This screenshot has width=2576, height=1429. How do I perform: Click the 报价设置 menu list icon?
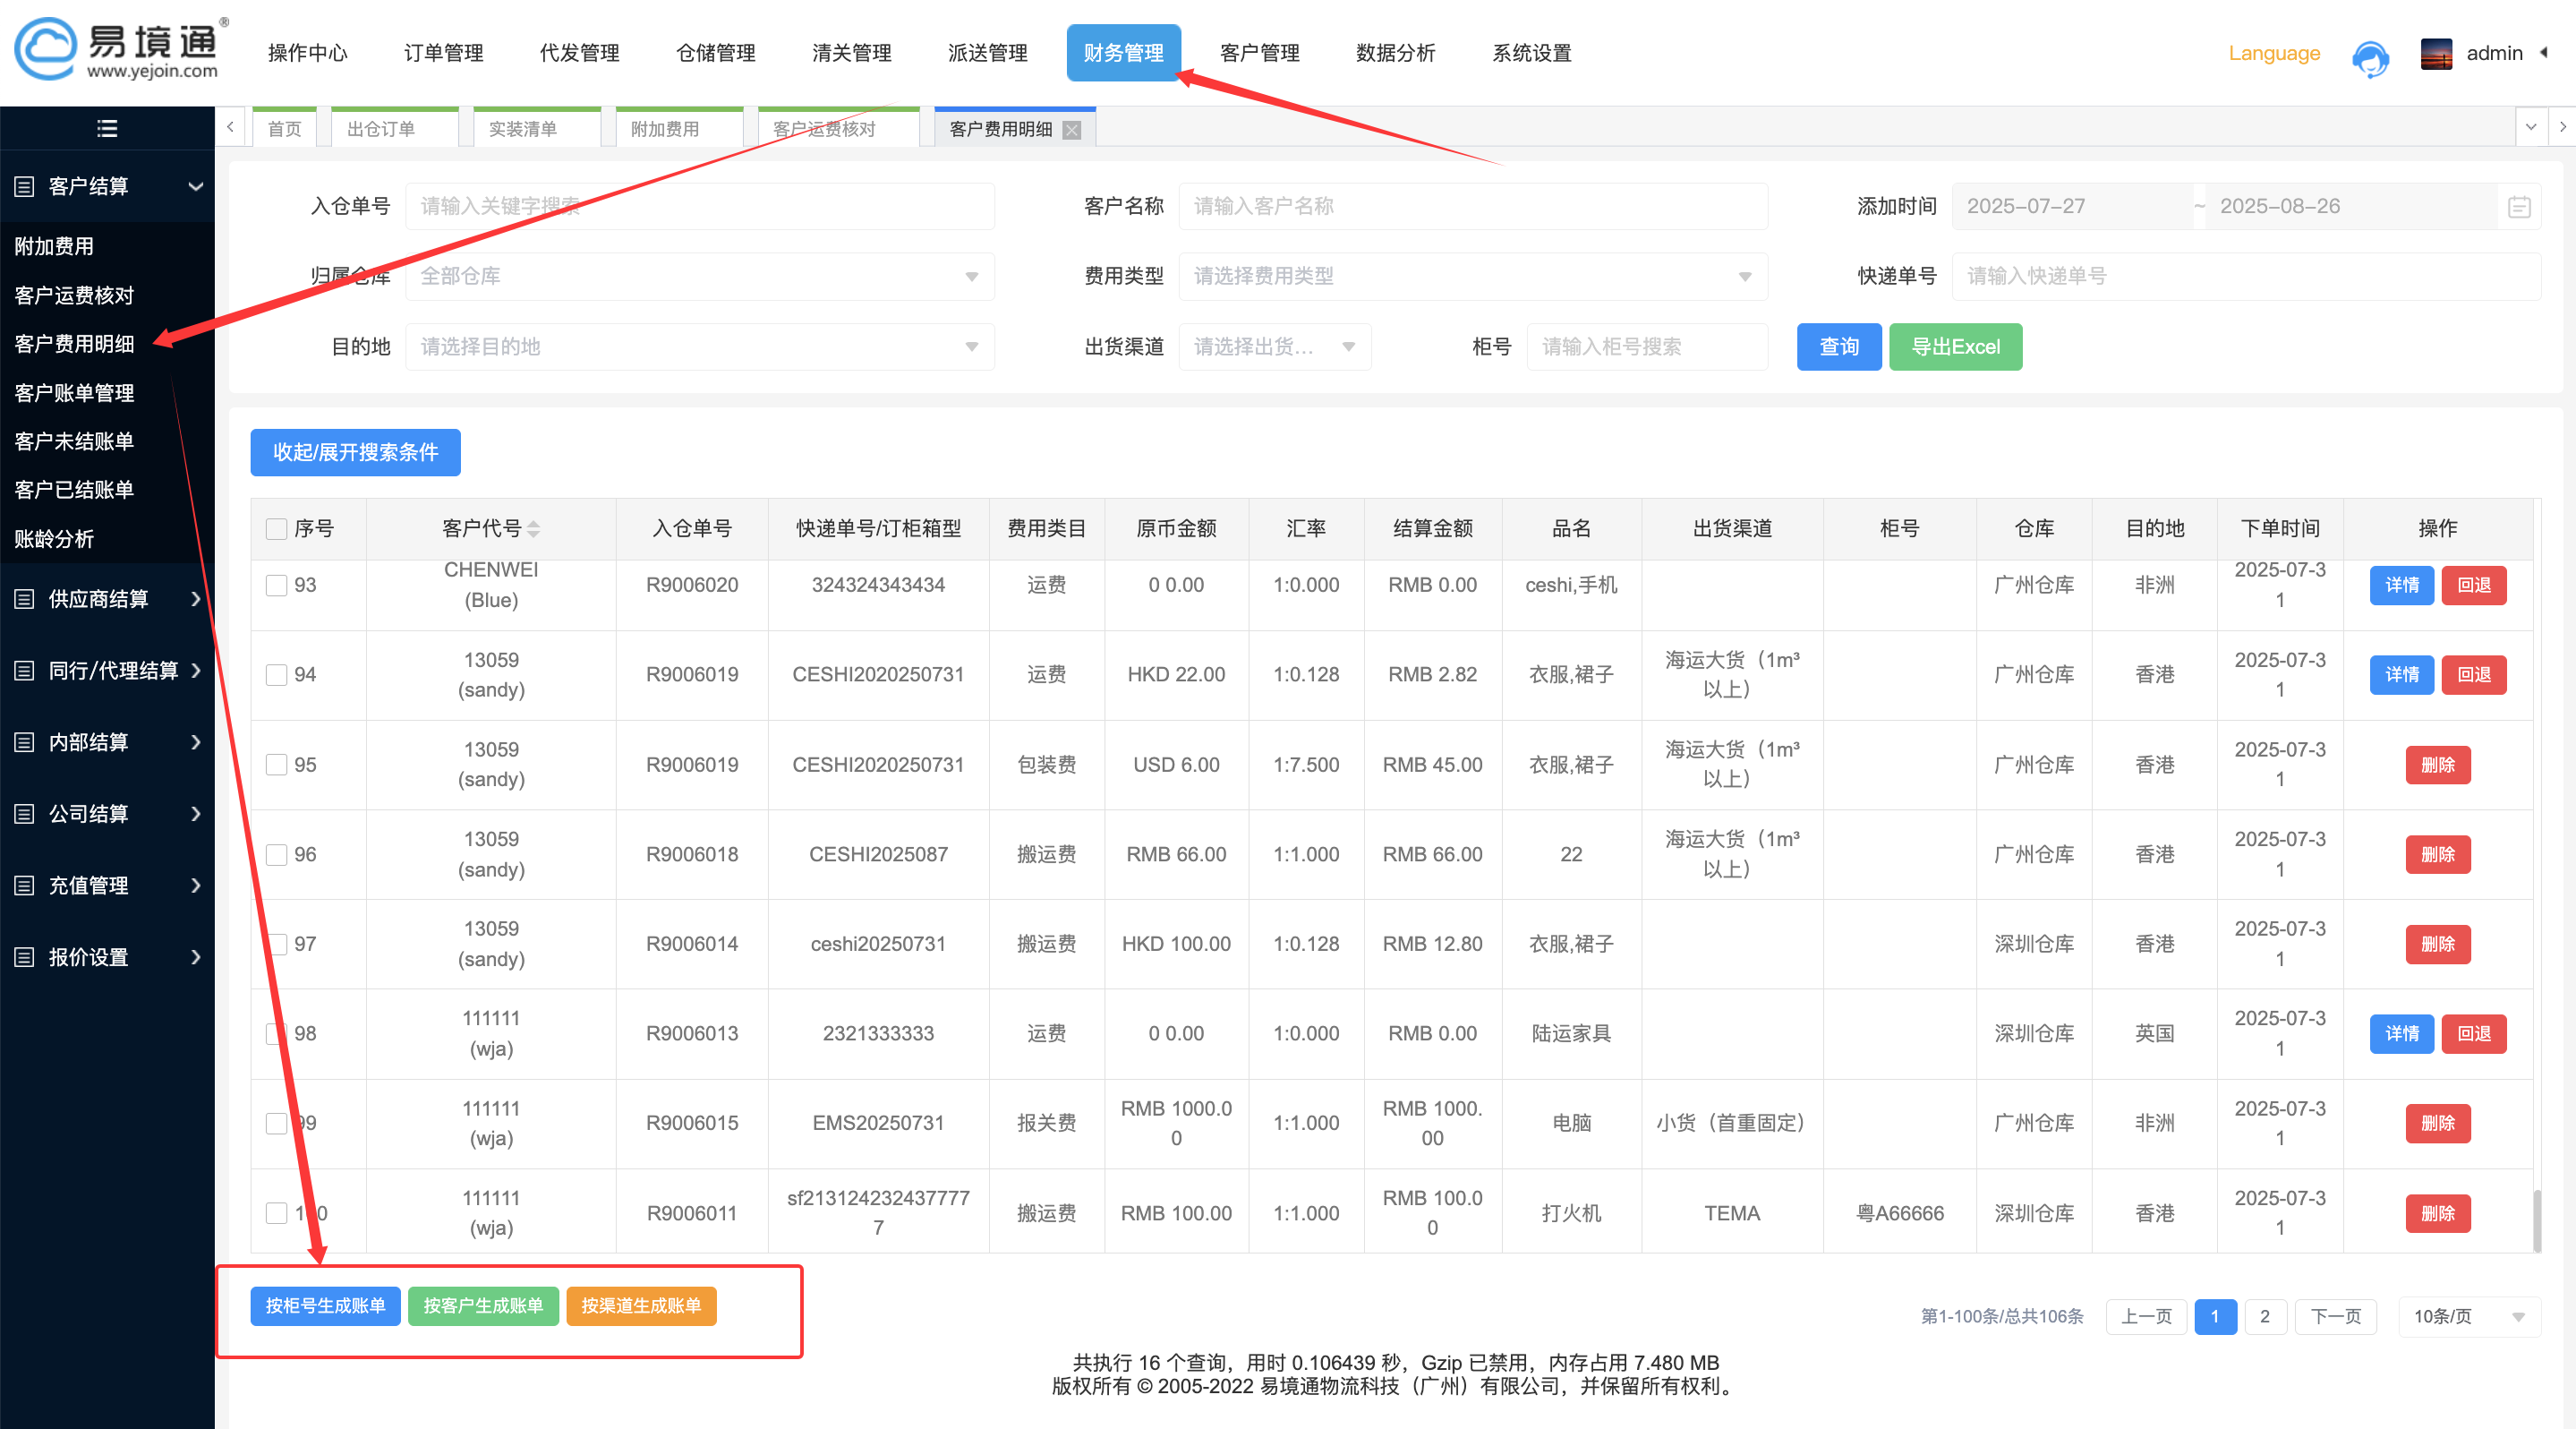click(x=25, y=957)
